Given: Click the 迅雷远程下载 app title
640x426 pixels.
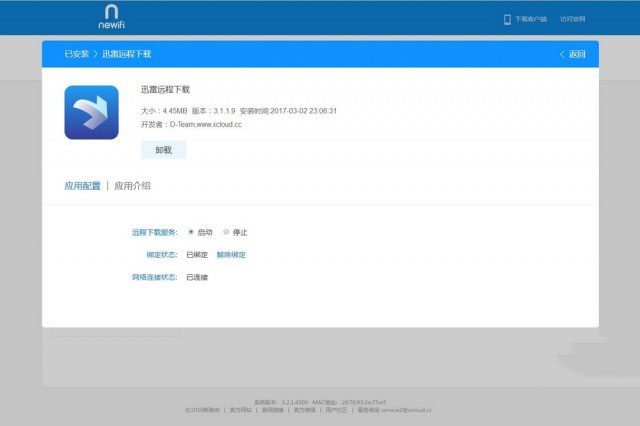Looking at the screenshot, I should pos(165,89).
